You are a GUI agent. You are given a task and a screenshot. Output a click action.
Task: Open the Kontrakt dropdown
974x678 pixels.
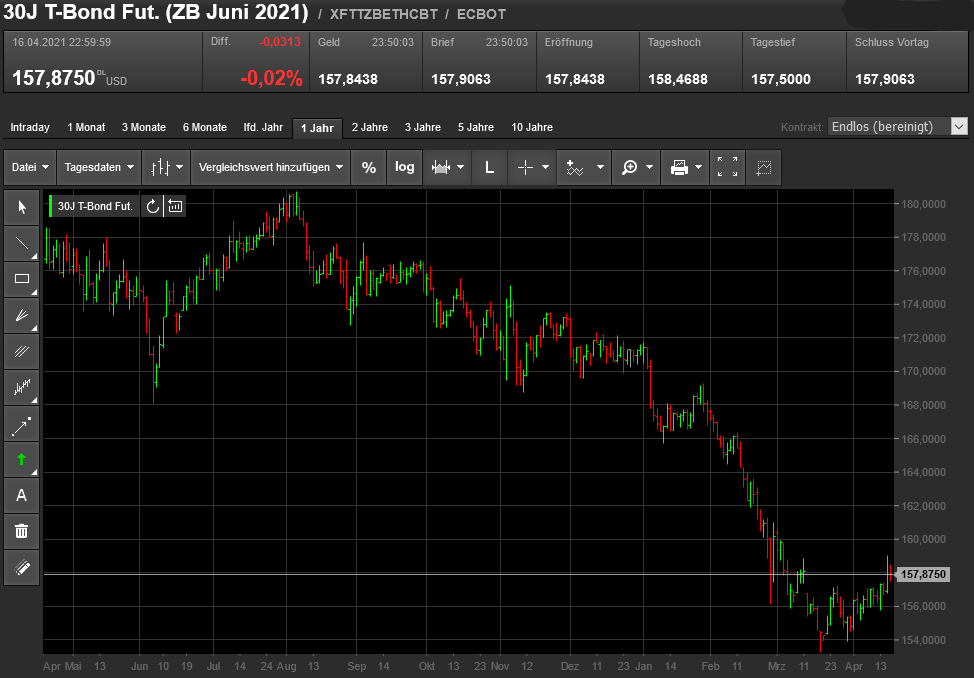click(898, 127)
